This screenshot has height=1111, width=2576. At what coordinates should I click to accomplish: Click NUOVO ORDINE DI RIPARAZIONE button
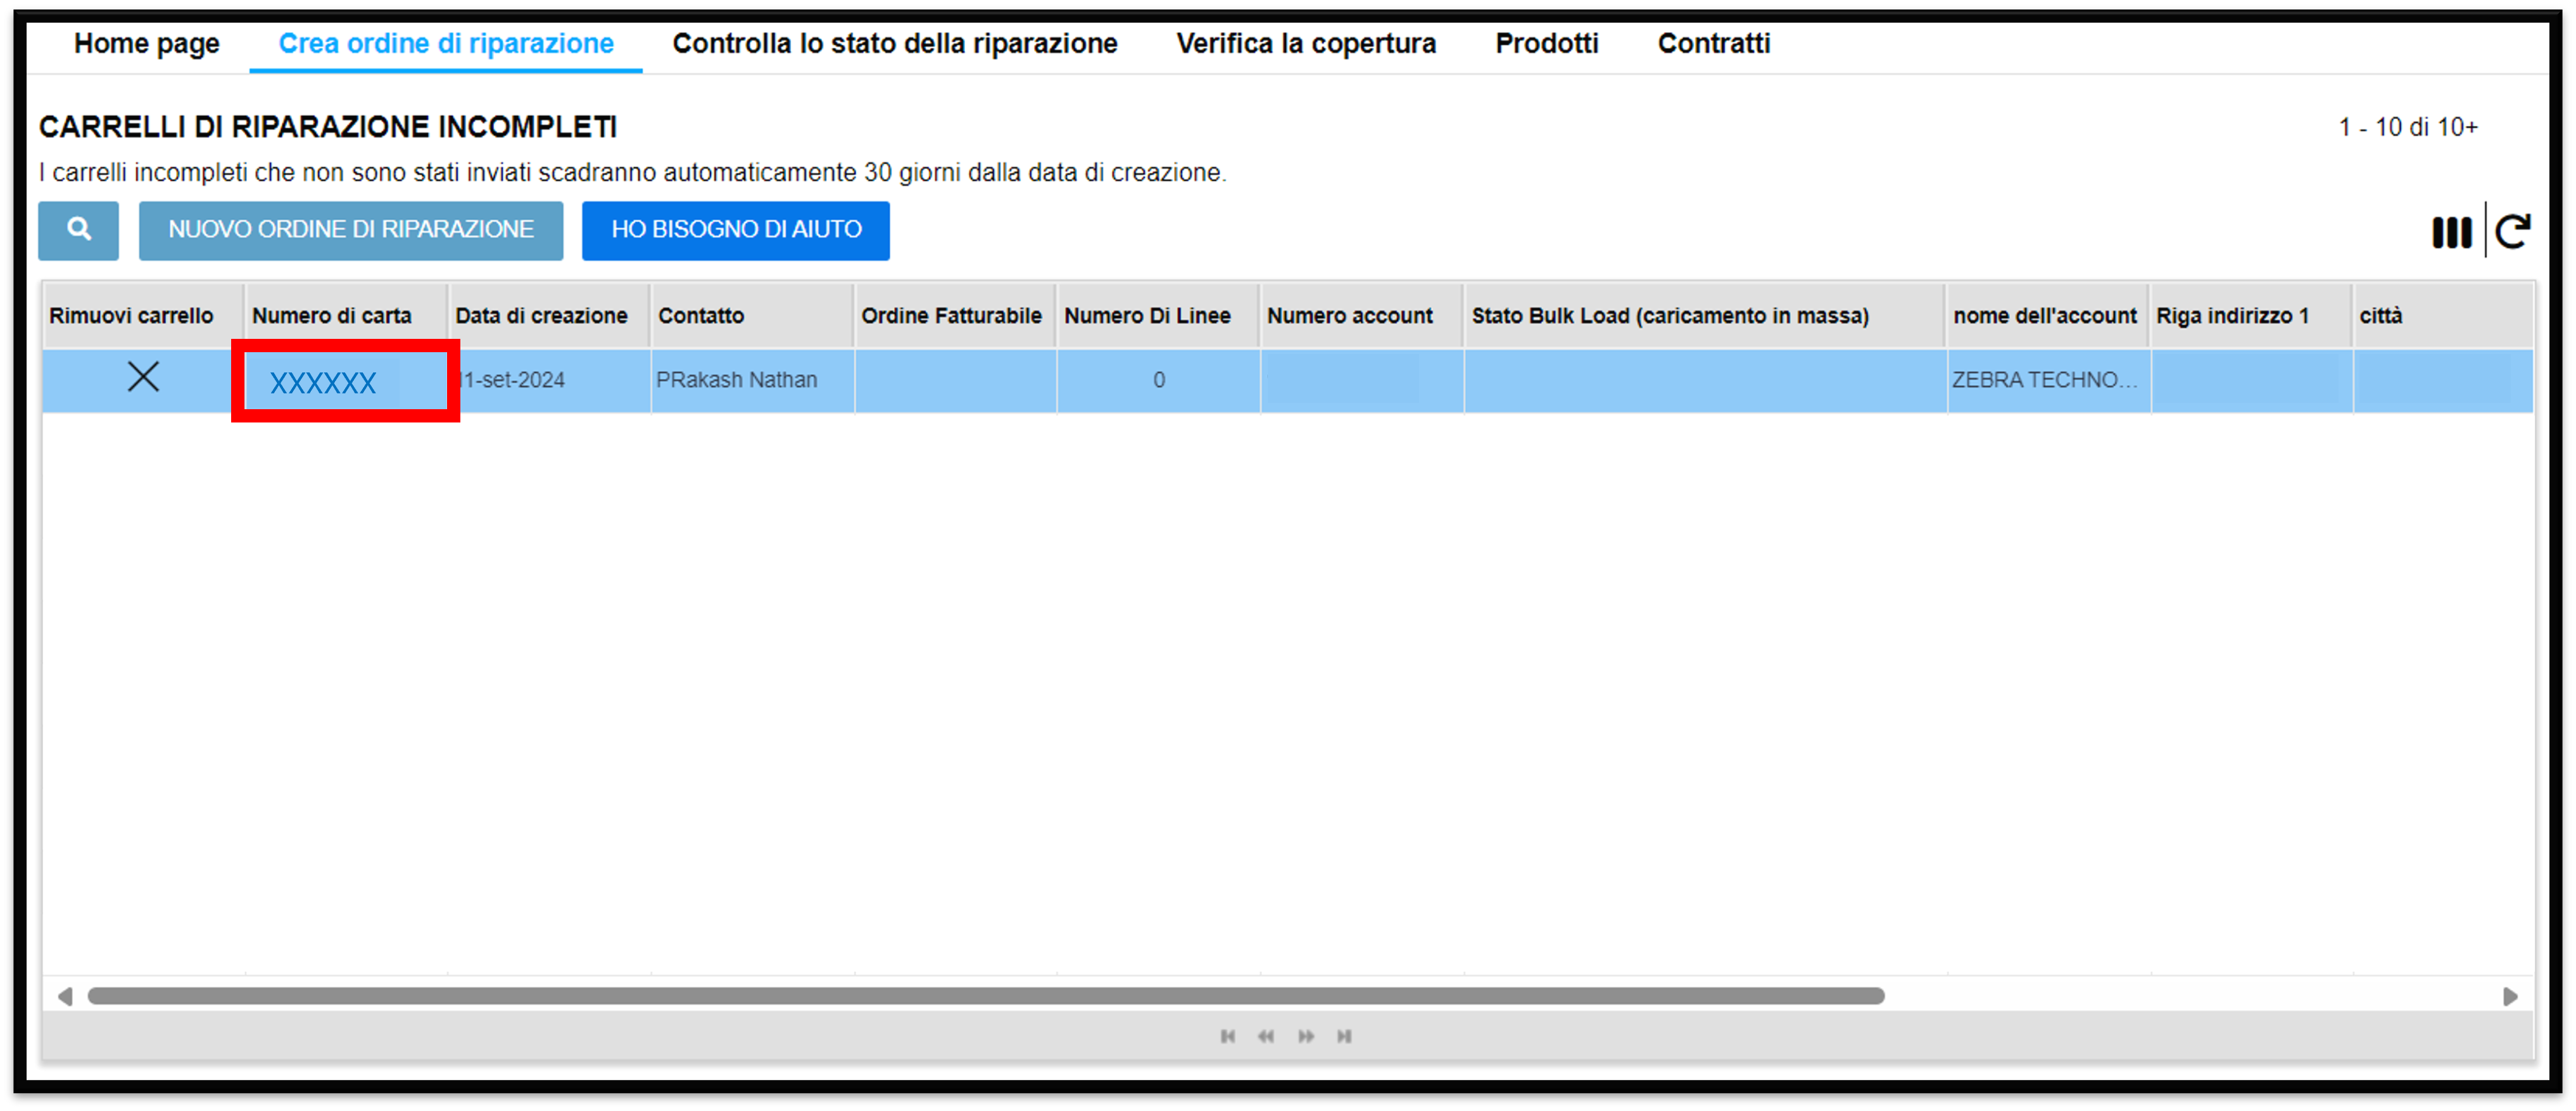point(351,230)
